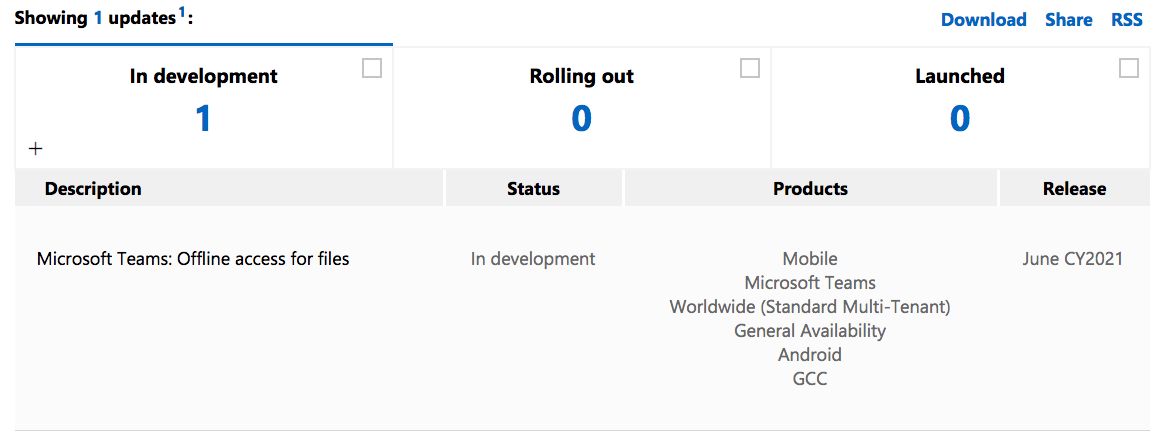Screen dimensions: 1165x444
Task: Click the 0 count under Rolling out
Action: point(582,119)
